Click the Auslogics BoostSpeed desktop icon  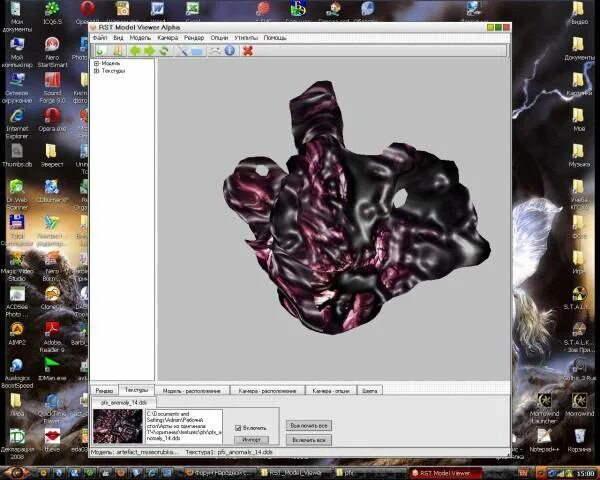coord(17,373)
